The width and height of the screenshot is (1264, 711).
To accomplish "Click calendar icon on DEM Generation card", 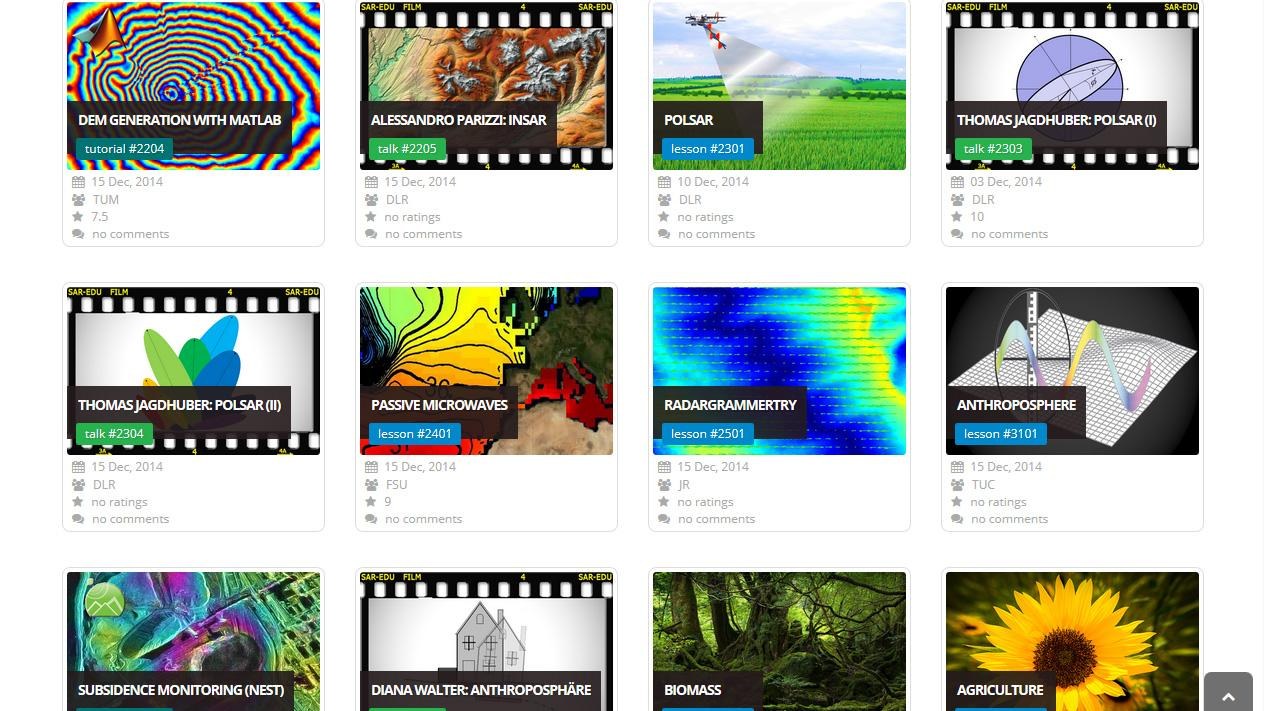I will click(78, 182).
